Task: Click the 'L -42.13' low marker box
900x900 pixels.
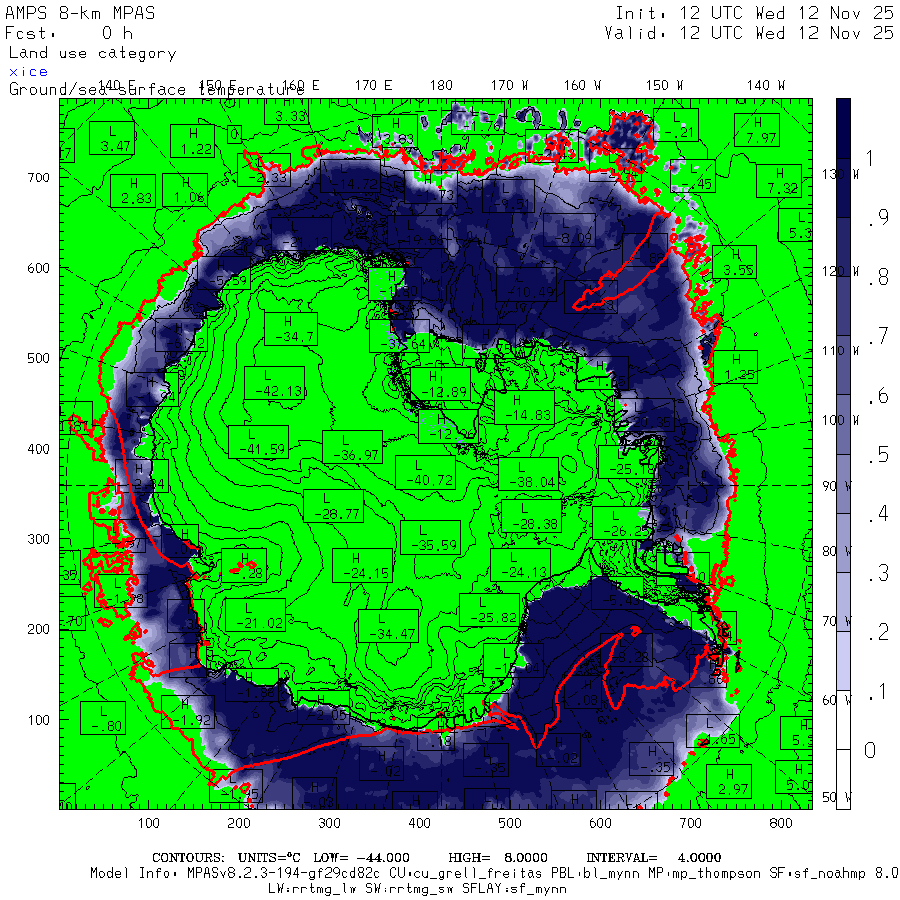Action: [x=274, y=383]
